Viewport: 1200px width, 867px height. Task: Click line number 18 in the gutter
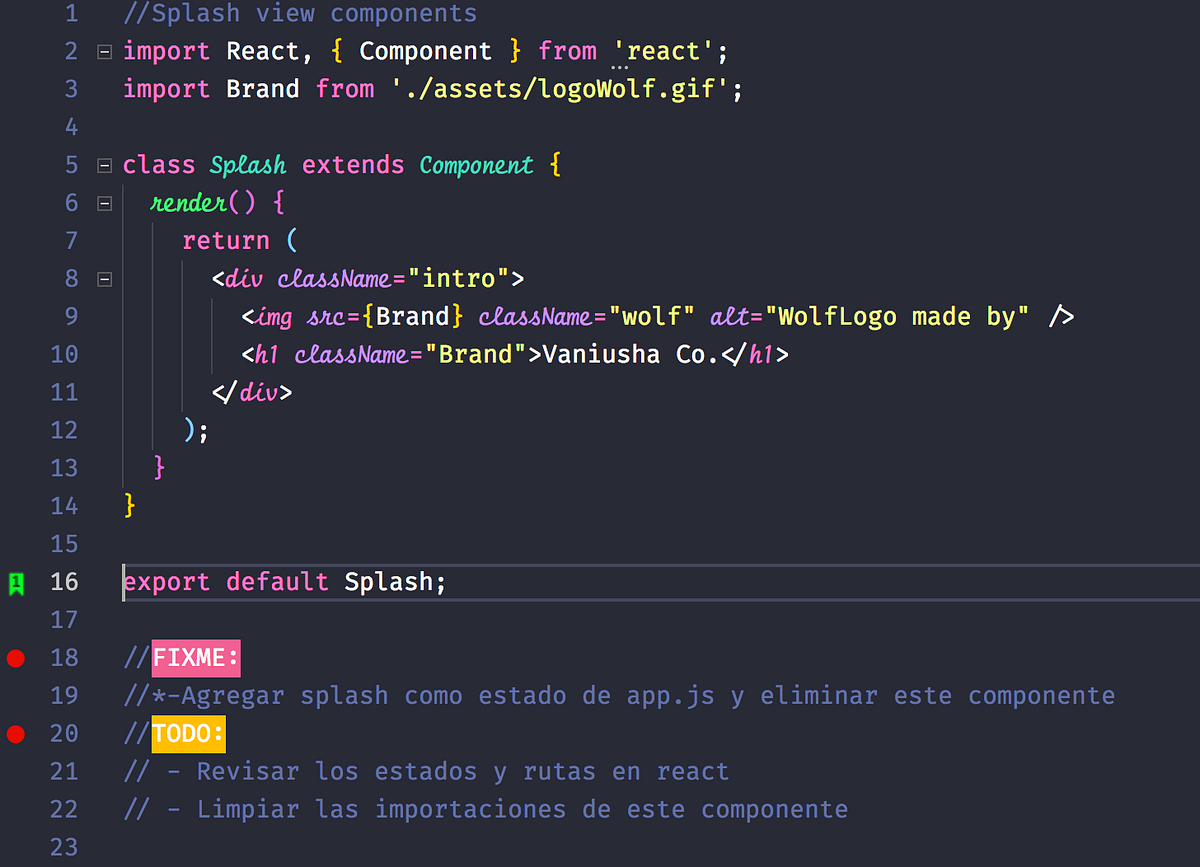[x=64, y=658]
